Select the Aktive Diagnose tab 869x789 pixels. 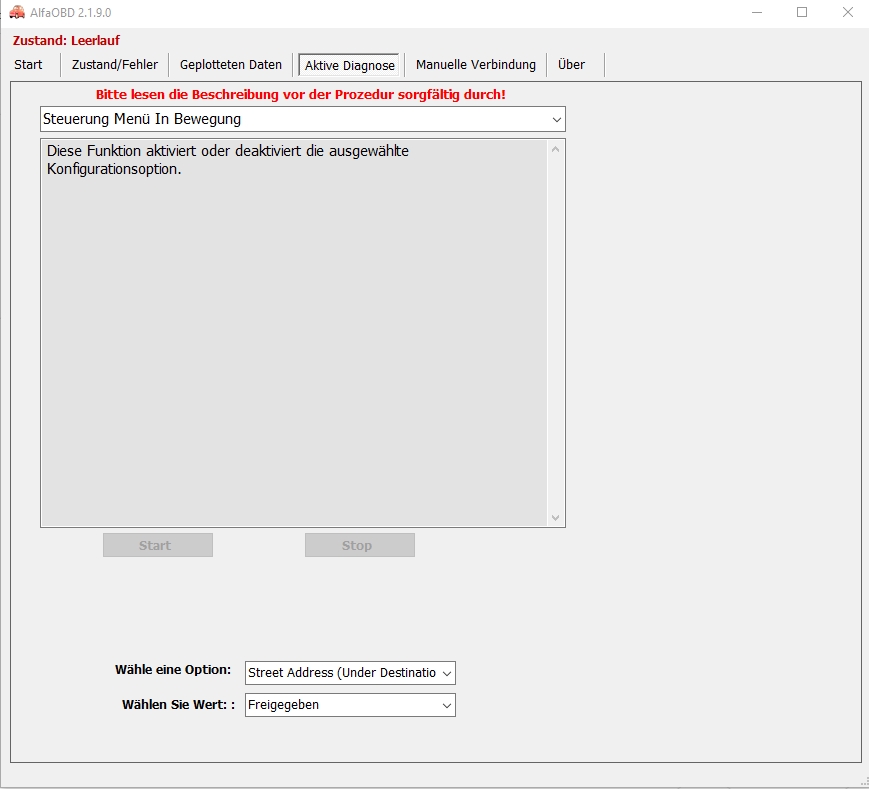[349, 66]
